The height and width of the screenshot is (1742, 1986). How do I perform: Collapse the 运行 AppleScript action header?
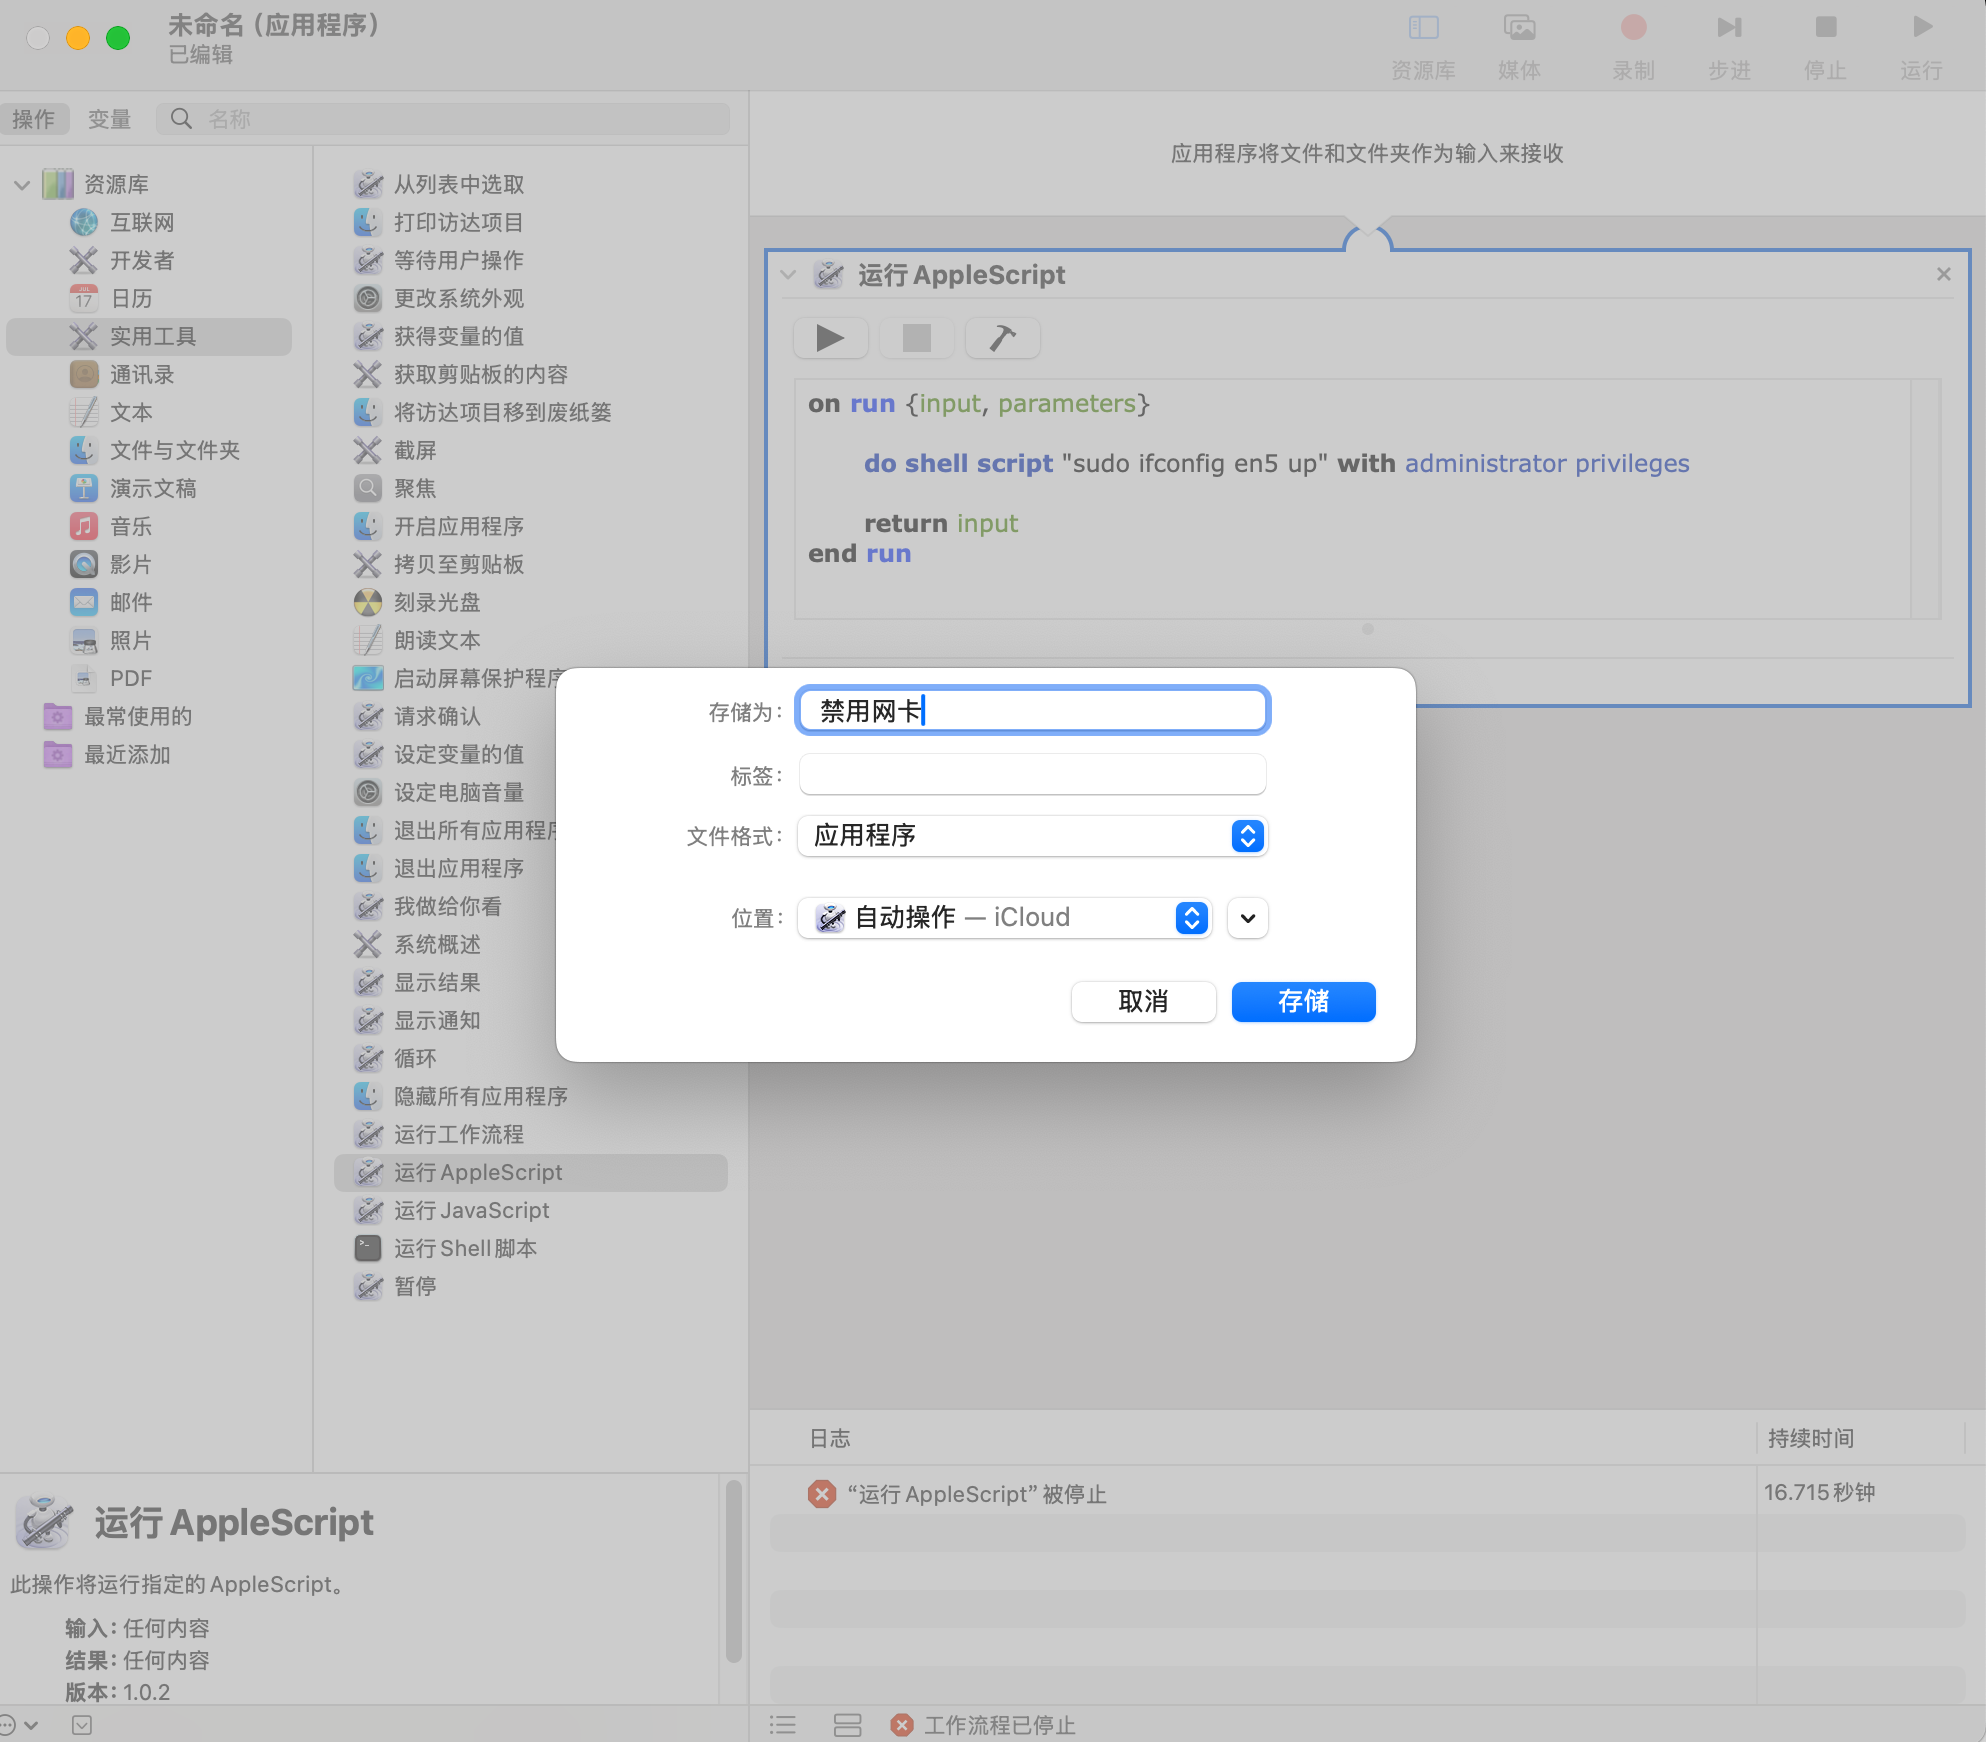(x=786, y=274)
